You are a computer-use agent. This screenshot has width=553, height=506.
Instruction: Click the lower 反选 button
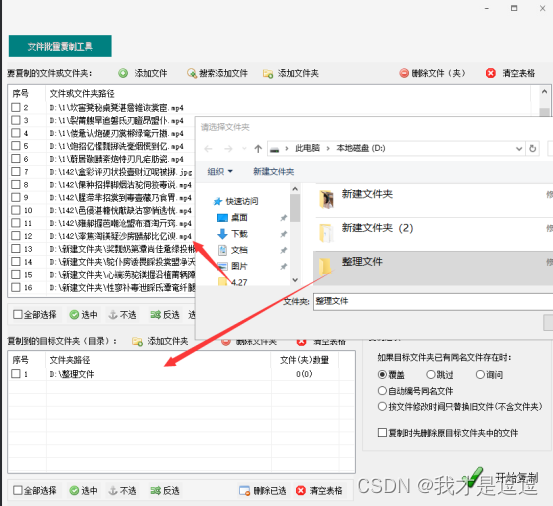(x=165, y=490)
